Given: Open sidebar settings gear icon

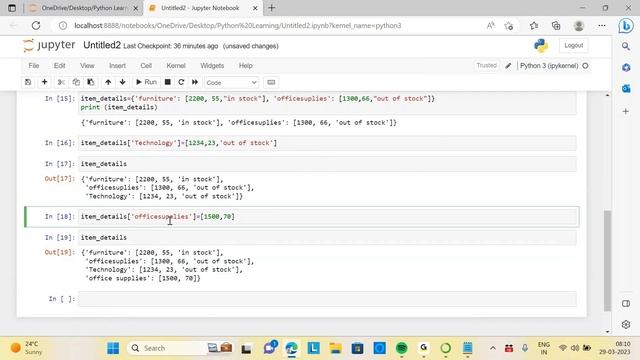Looking at the screenshot, I should tap(626, 324).
